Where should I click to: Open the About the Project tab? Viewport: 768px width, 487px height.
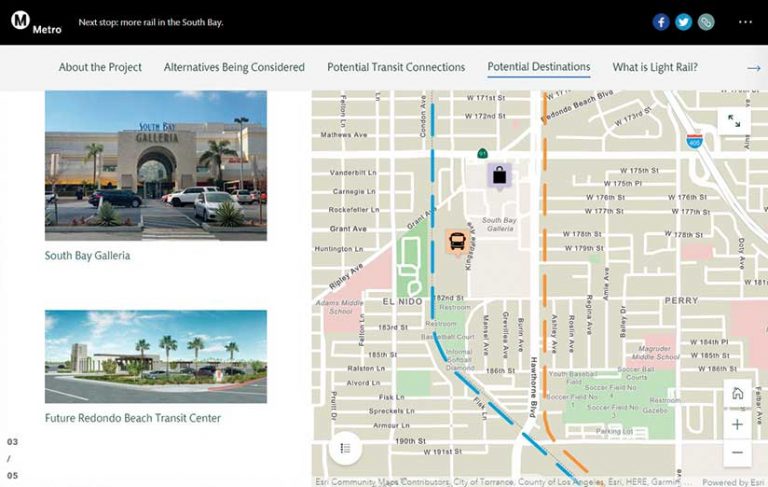coord(100,67)
